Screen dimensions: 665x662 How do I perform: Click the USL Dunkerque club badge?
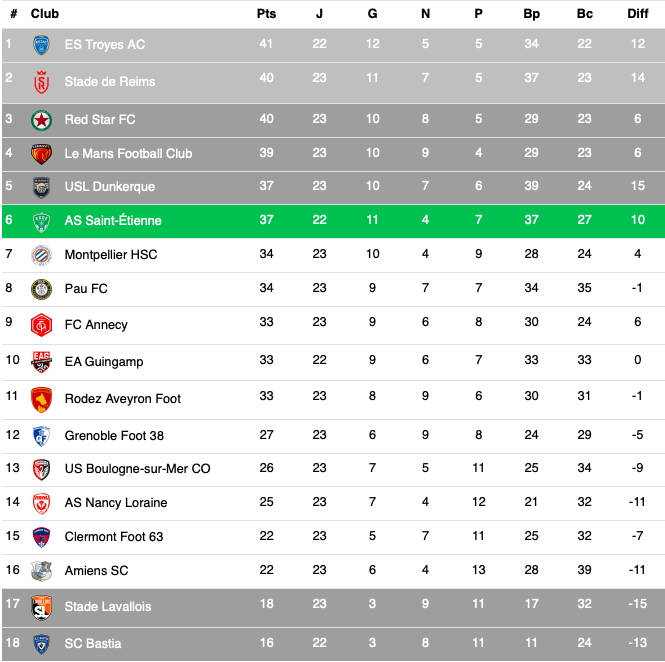click(x=41, y=187)
